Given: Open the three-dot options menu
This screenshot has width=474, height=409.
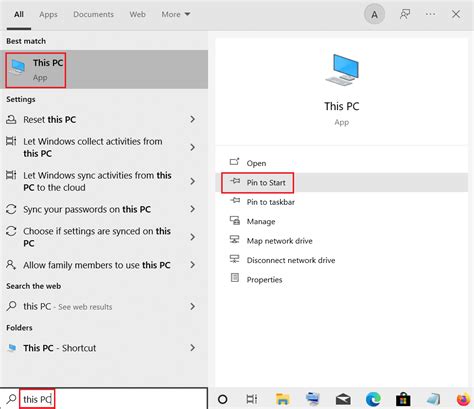Looking at the screenshot, I should point(430,14).
